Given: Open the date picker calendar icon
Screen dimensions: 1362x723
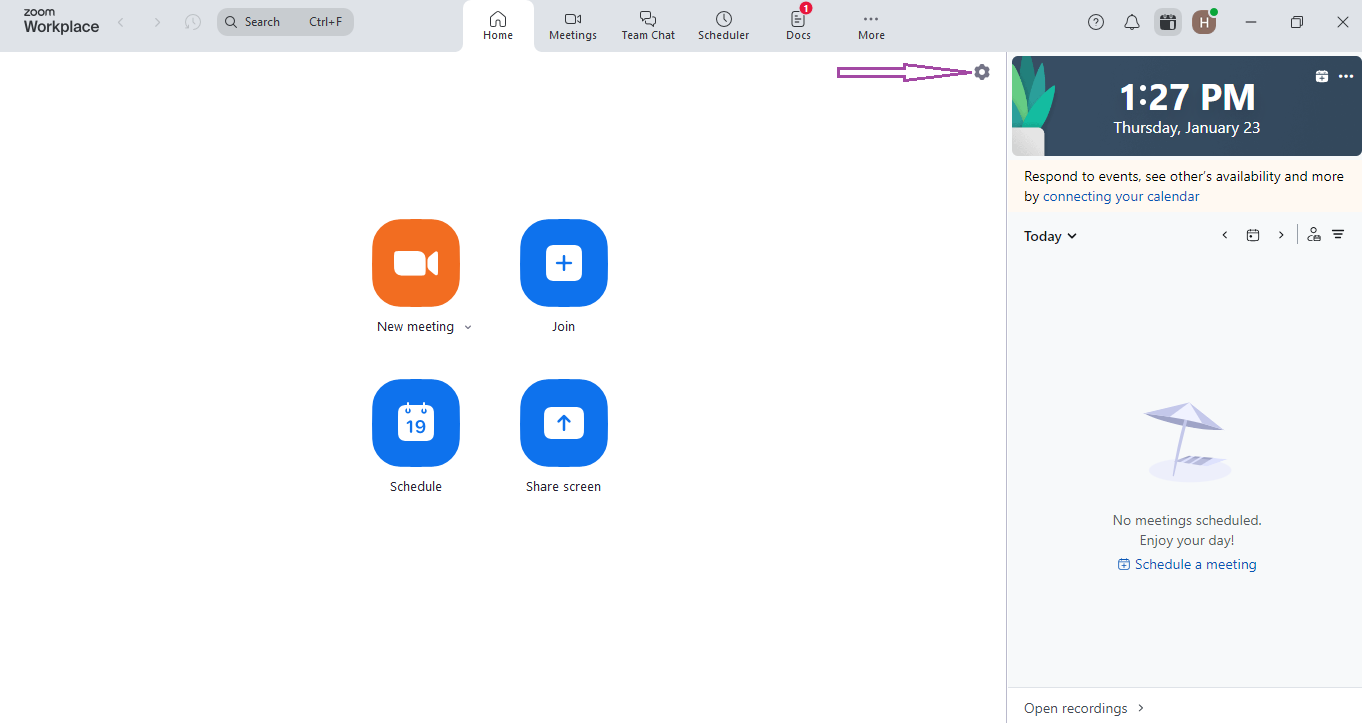Looking at the screenshot, I should [1253, 235].
